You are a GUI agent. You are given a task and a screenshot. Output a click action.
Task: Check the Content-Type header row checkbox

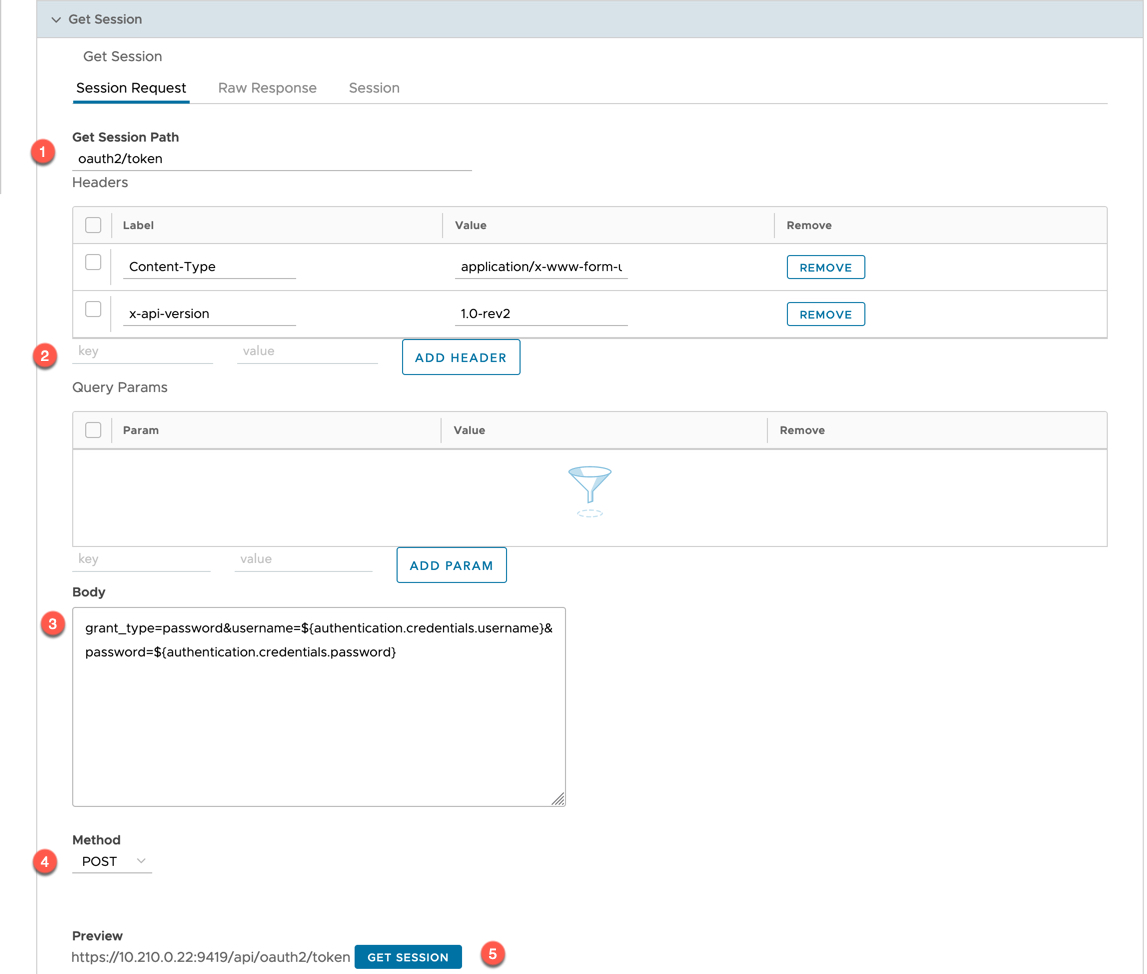pyautogui.click(x=93, y=263)
